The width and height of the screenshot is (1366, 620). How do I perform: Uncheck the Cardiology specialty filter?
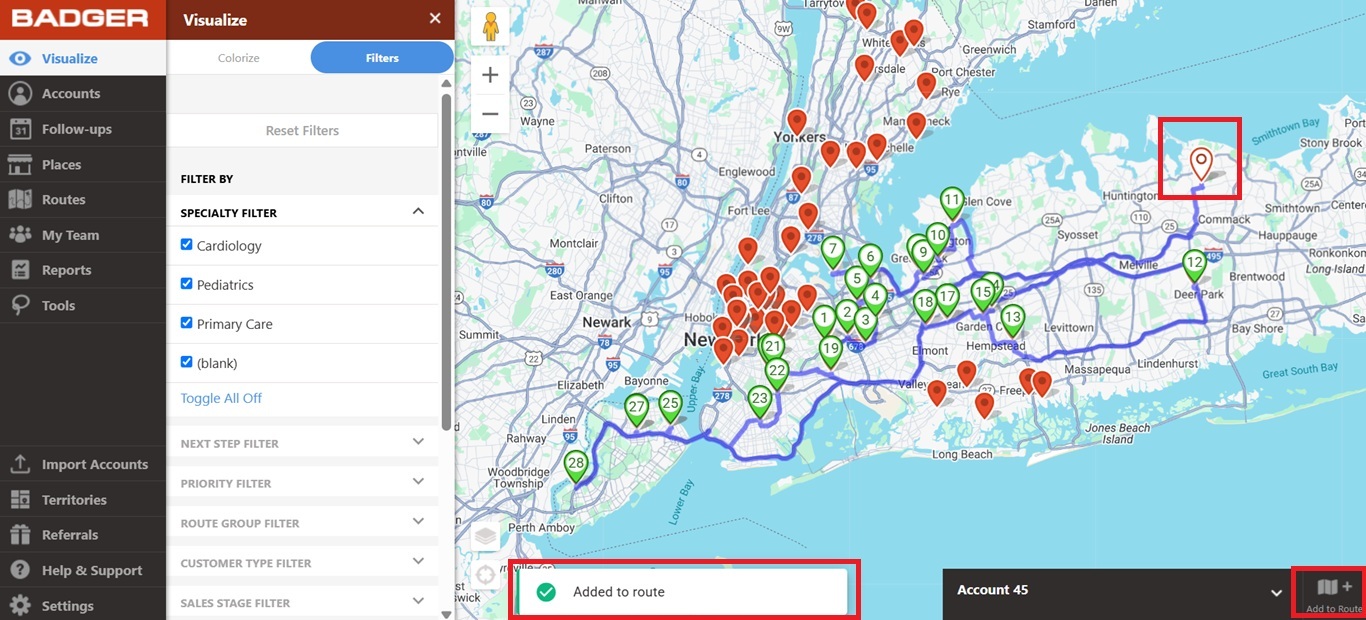click(x=186, y=245)
